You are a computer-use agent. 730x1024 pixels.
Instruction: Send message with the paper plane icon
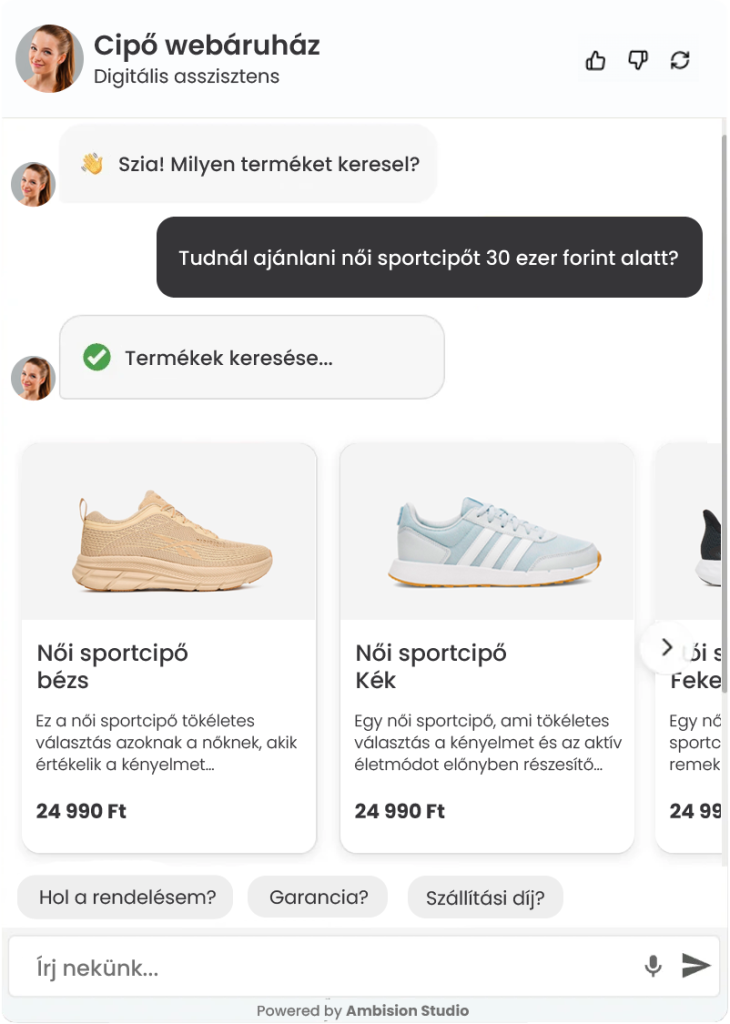(x=696, y=965)
